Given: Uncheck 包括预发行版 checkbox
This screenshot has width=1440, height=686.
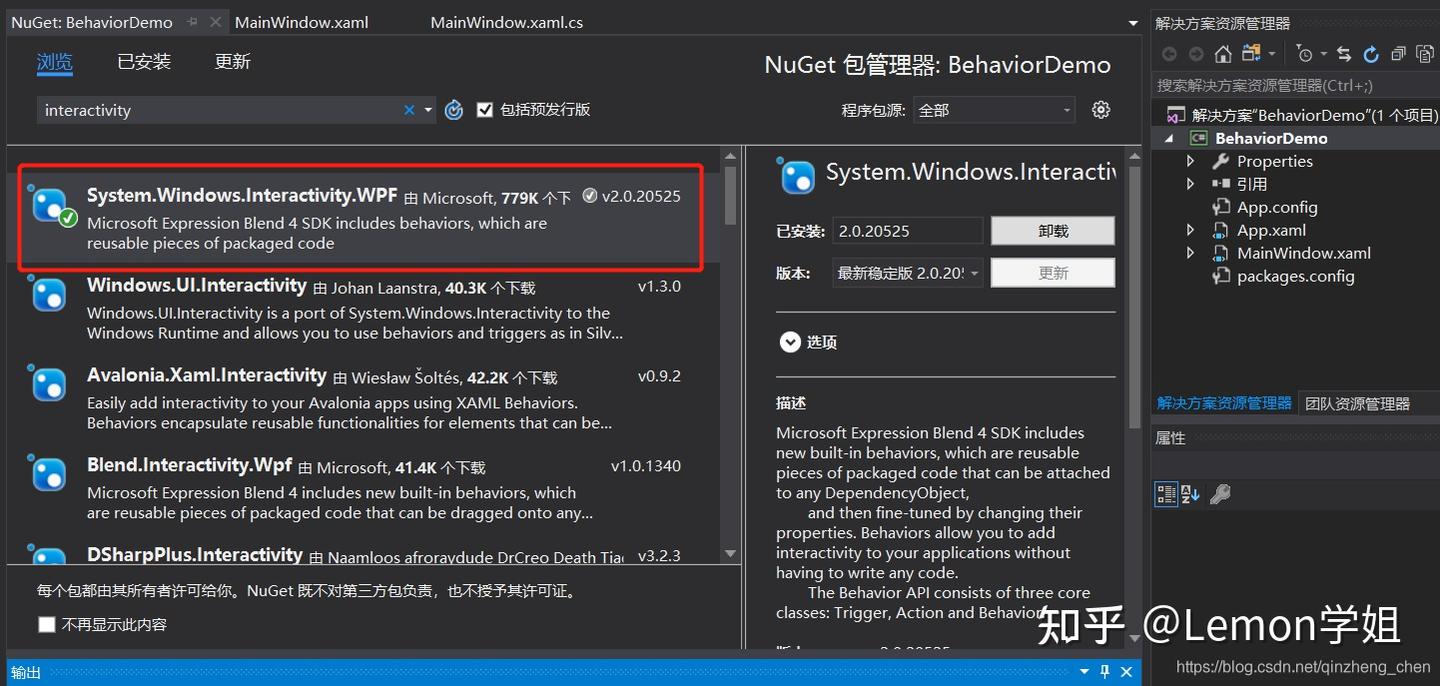Looking at the screenshot, I should 485,110.
